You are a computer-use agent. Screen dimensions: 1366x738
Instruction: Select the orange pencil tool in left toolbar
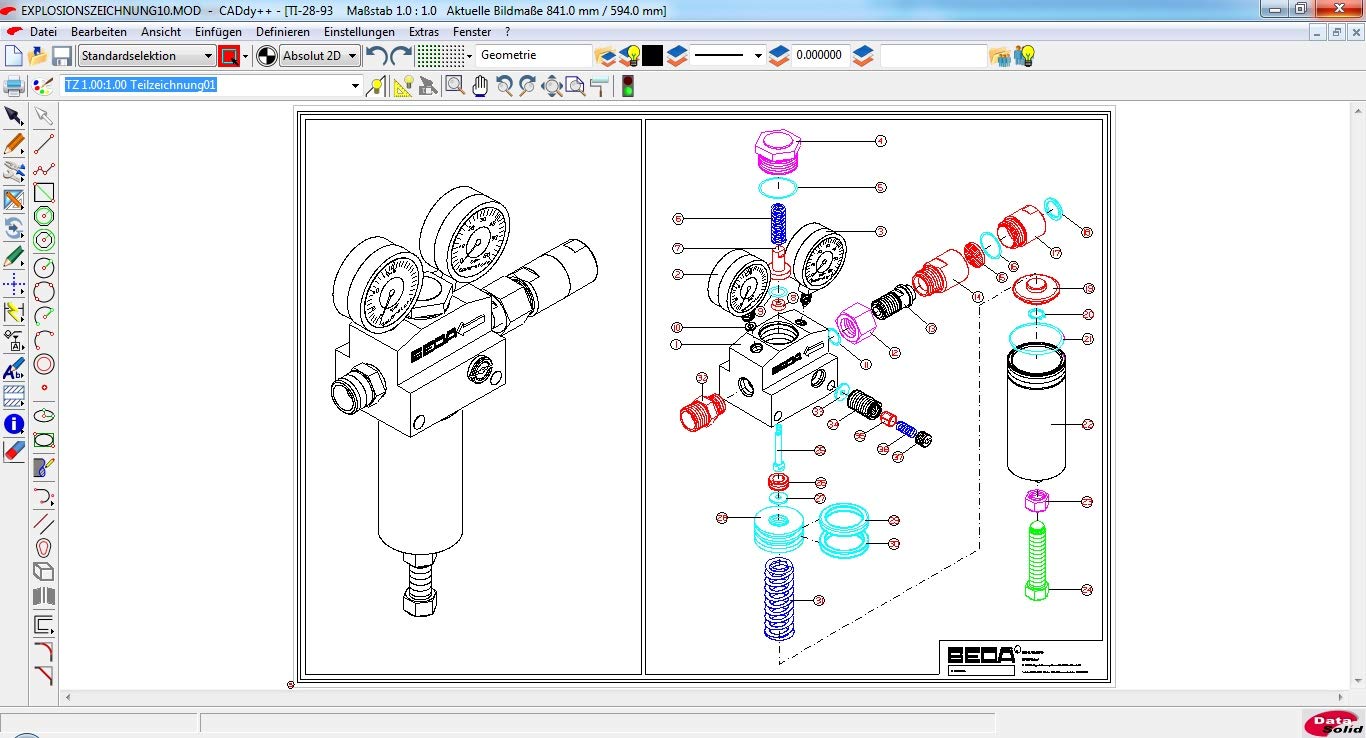point(14,144)
